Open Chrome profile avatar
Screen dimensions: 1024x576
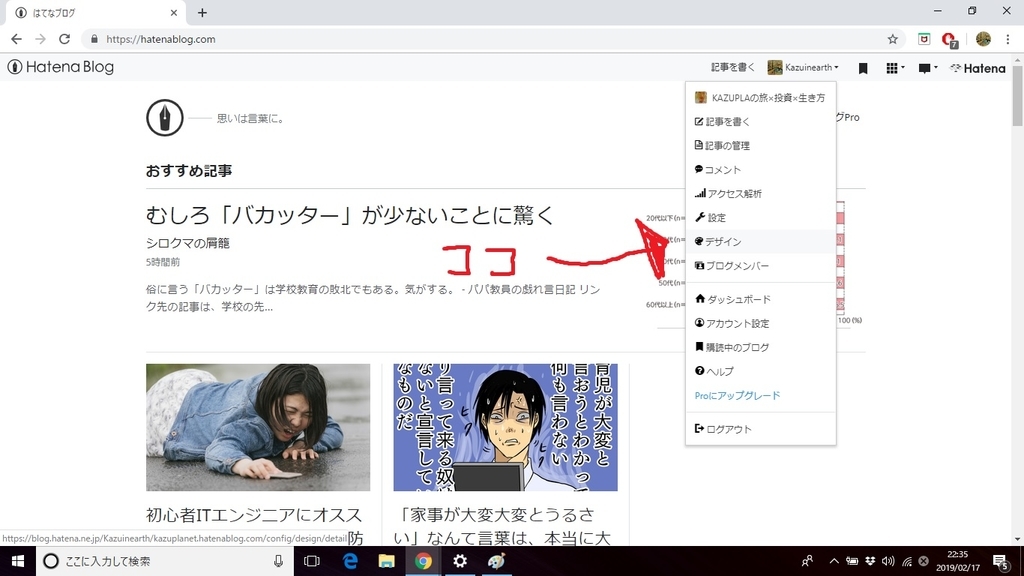tap(983, 39)
